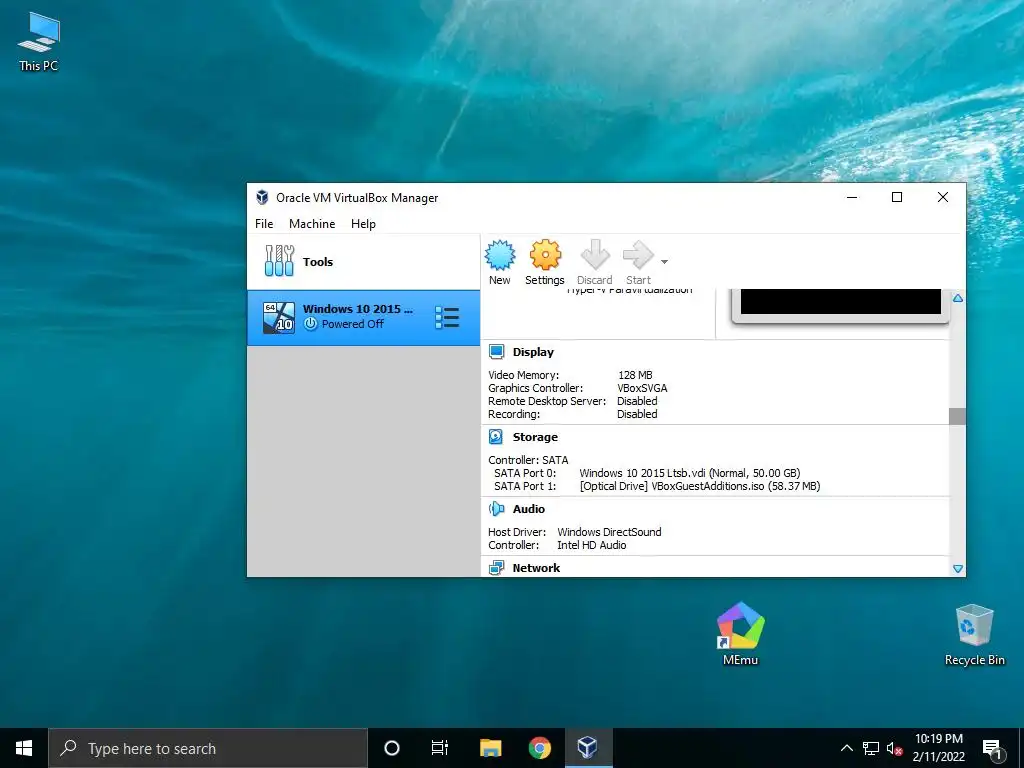This screenshot has height=768, width=1024.
Task: Open the VM list menu icon
Action: point(447,317)
